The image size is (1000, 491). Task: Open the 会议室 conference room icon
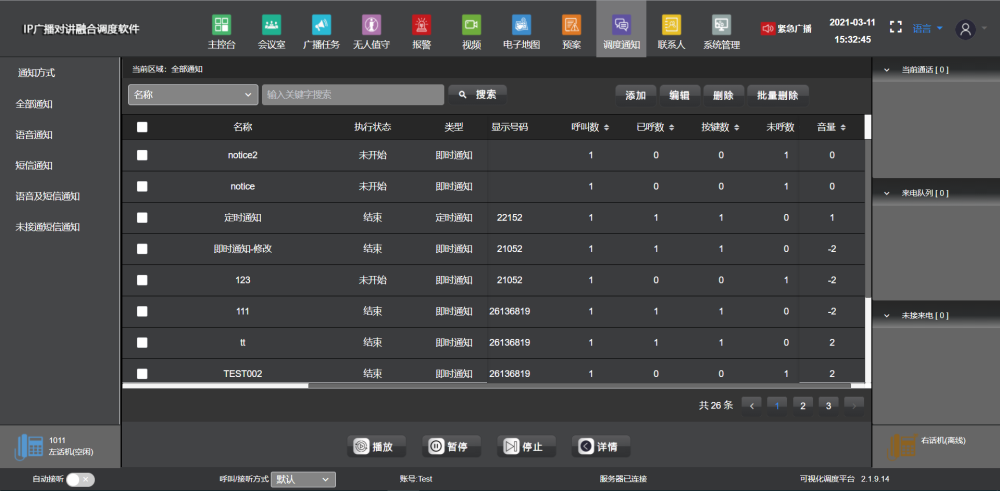pyautogui.click(x=272, y=25)
